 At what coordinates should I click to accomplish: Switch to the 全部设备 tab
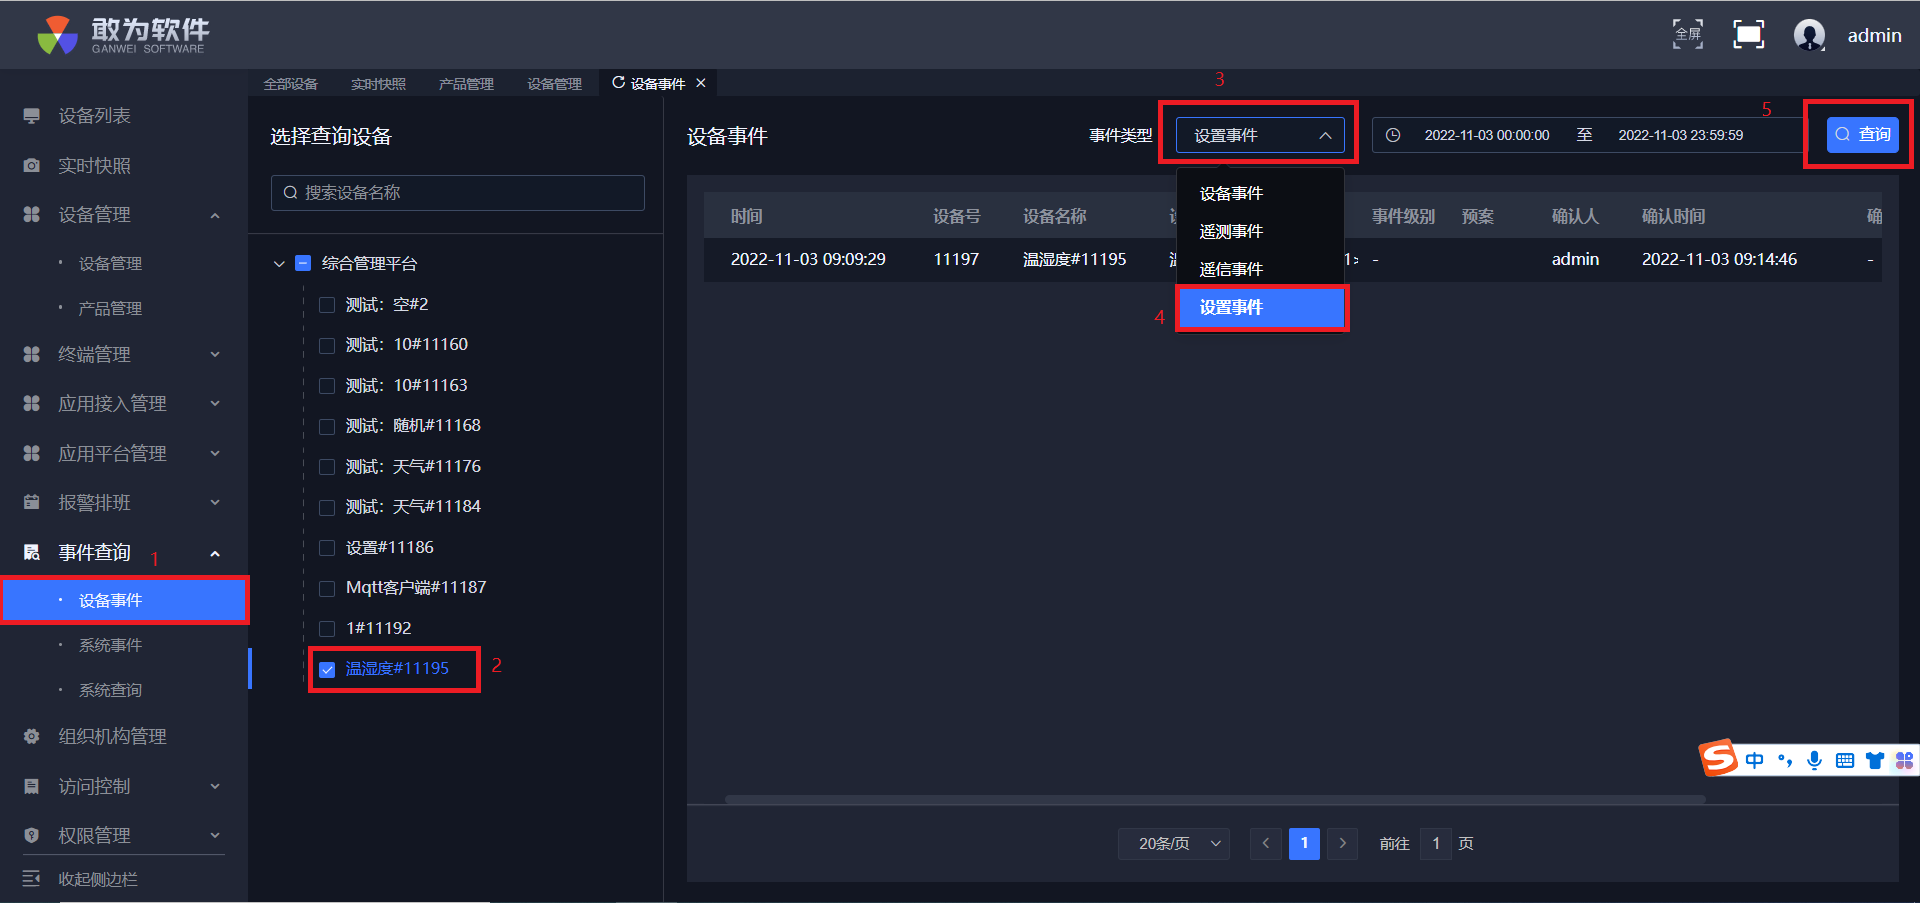[291, 84]
